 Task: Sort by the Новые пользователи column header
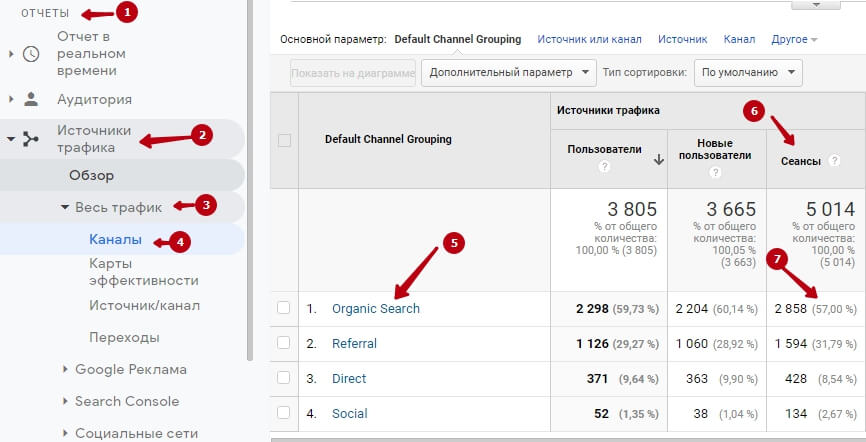click(715, 149)
